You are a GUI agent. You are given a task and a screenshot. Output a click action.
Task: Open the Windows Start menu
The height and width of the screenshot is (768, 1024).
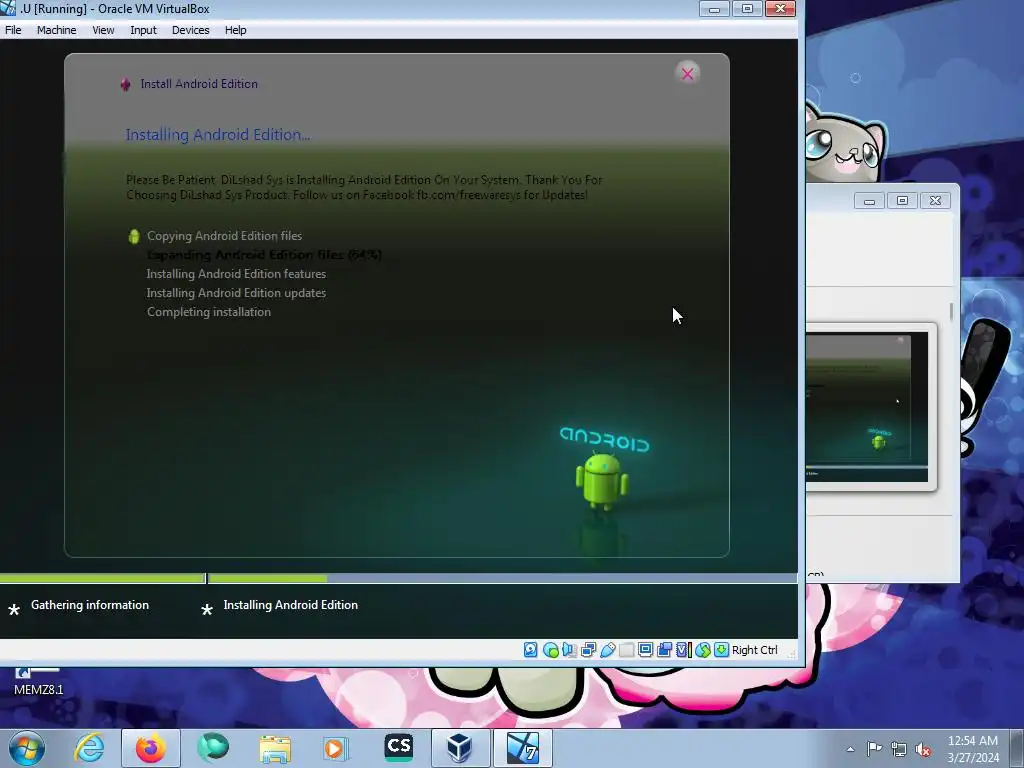27,748
